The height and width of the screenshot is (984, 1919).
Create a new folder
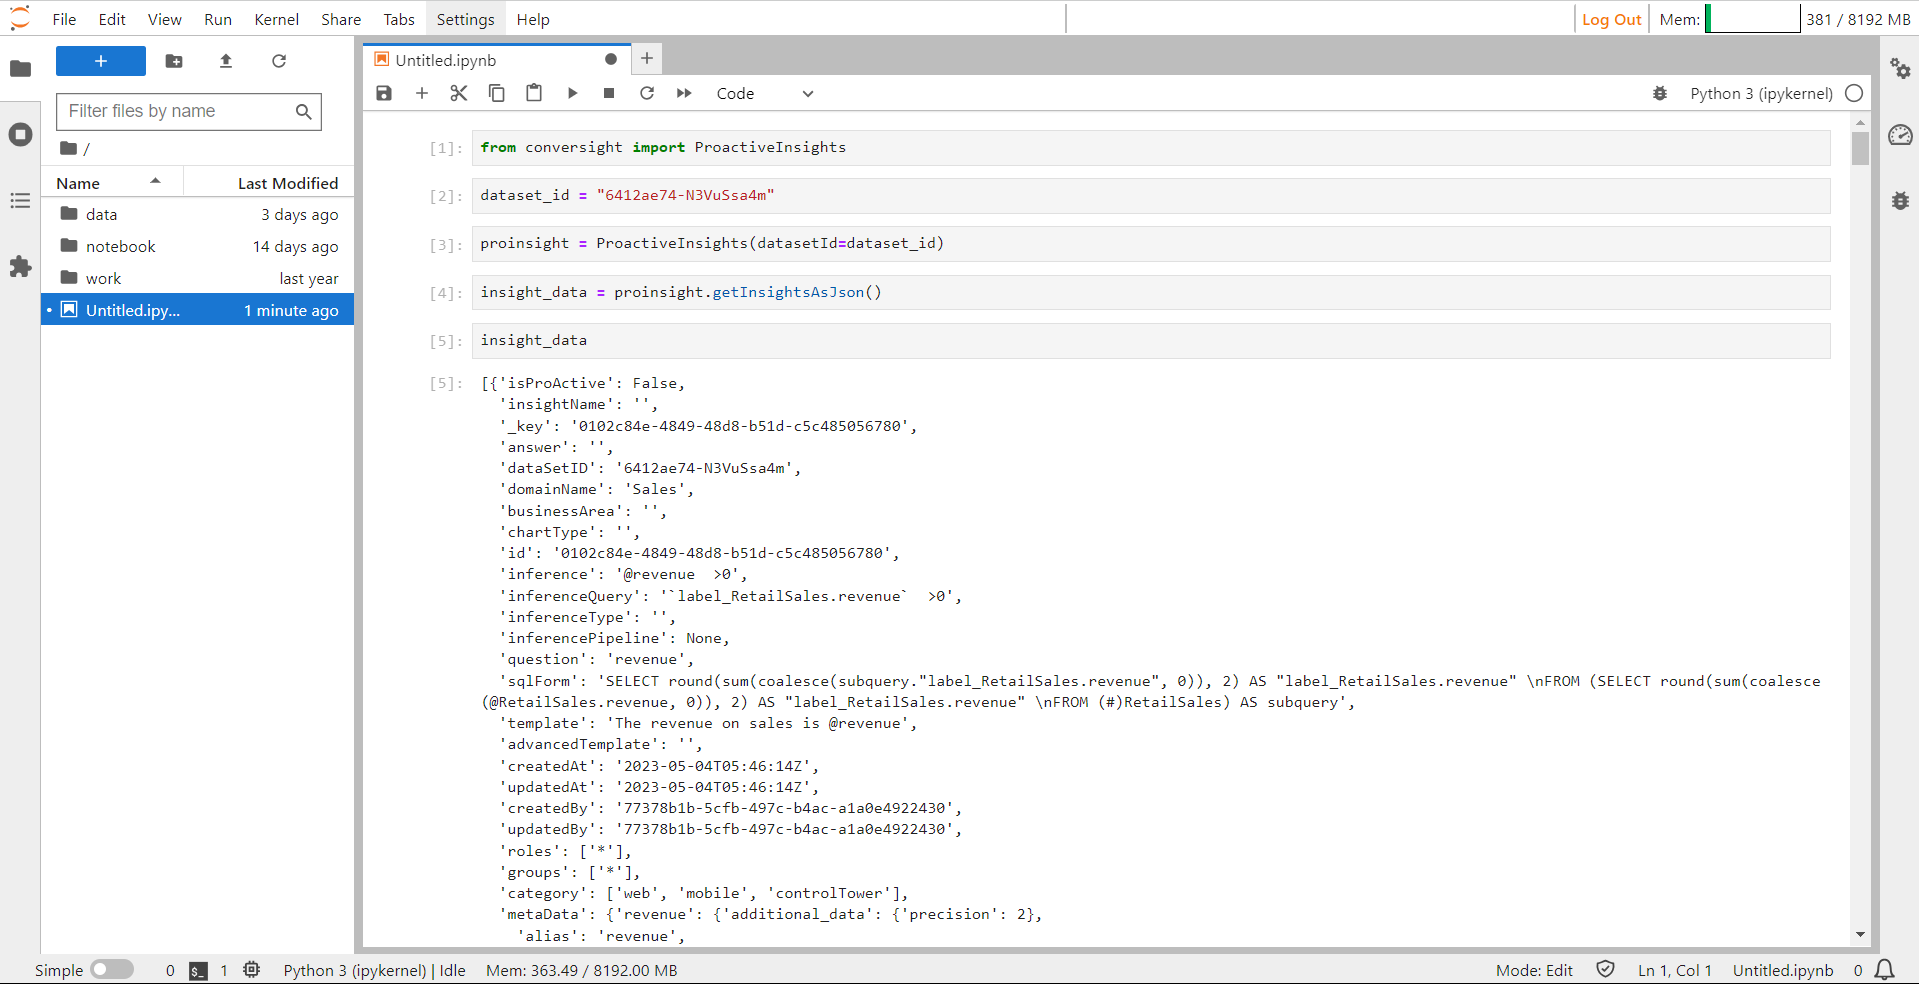(174, 61)
